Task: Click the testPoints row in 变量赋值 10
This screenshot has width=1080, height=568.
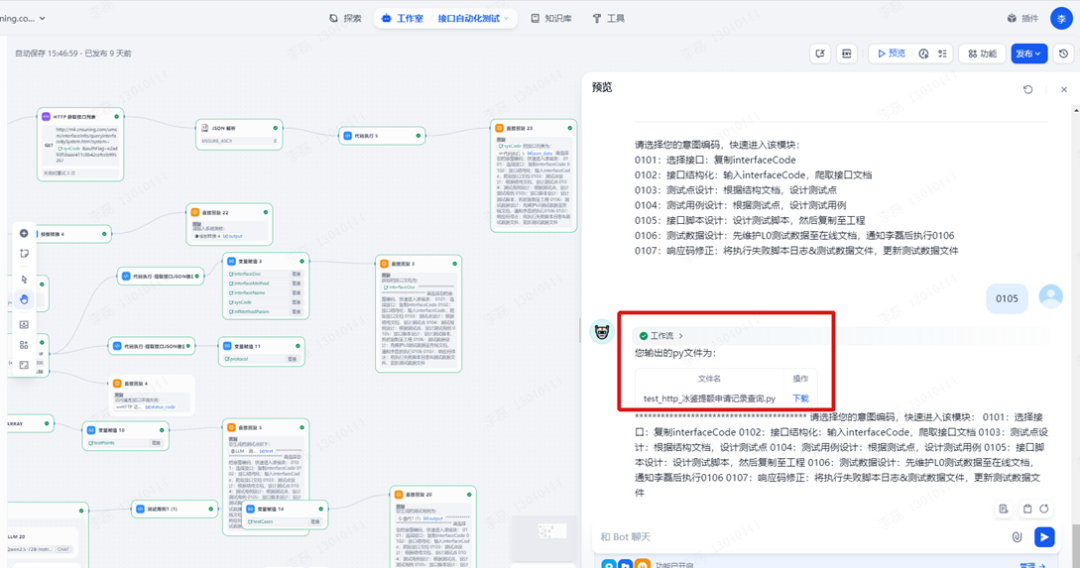Action: coord(125,443)
